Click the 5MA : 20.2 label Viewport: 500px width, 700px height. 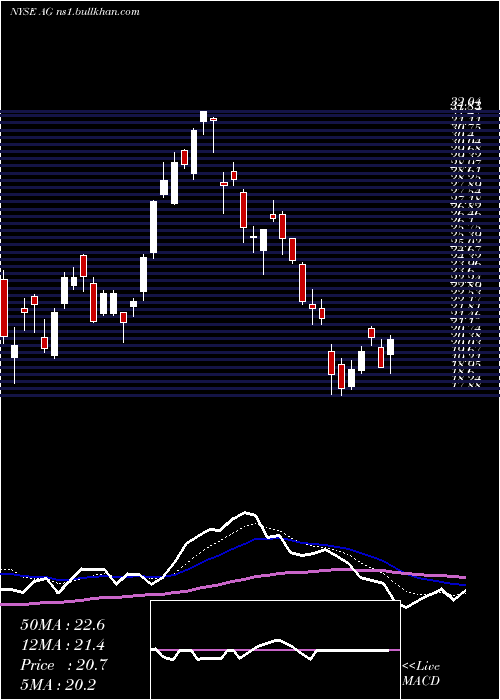coord(58,684)
